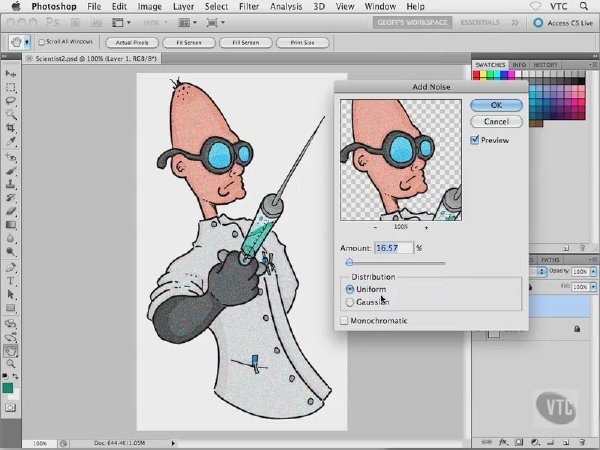Open the status bar info arrow menu

pos(173,443)
